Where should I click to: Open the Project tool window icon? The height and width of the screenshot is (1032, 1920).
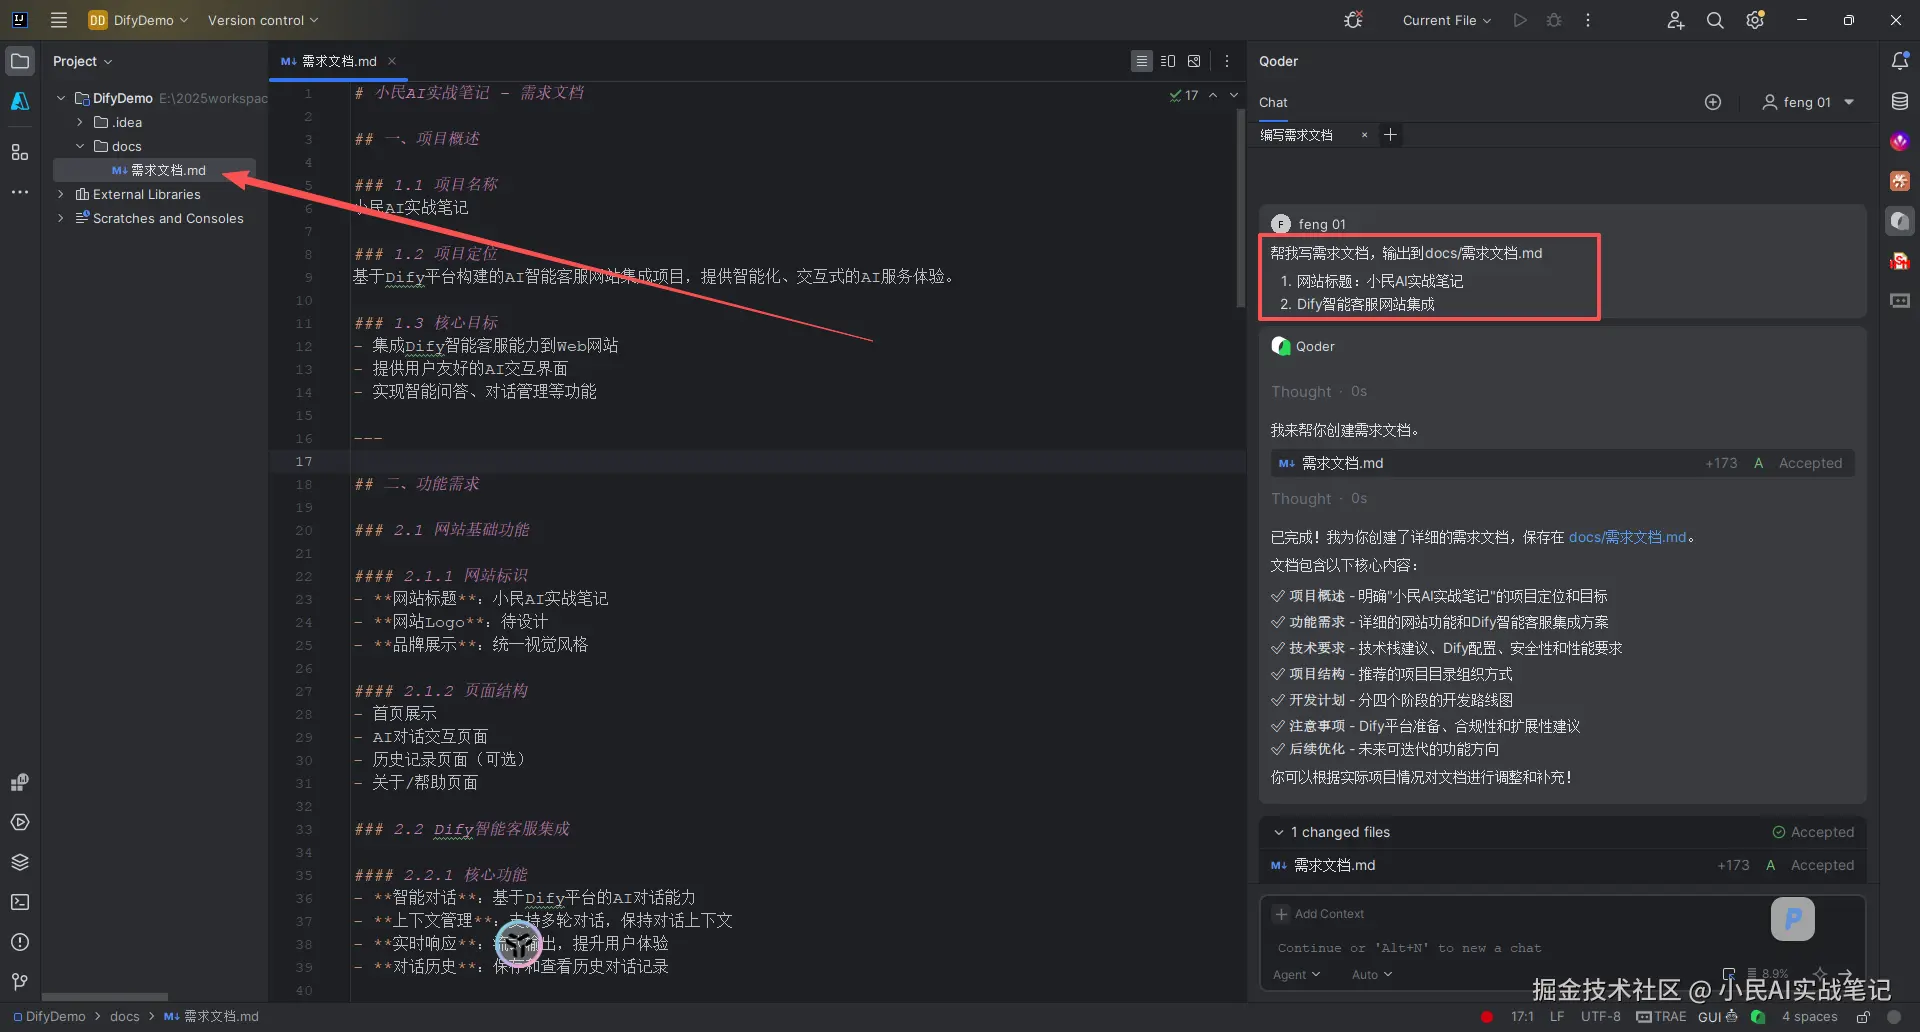point(20,61)
